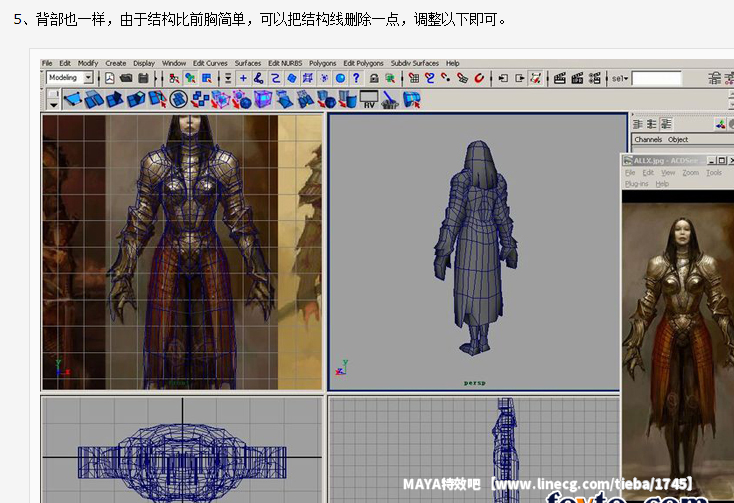Image resolution: width=734 pixels, height=503 pixels.
Task: Enable snap to view planes magnet icon
Action: point(462,78)
